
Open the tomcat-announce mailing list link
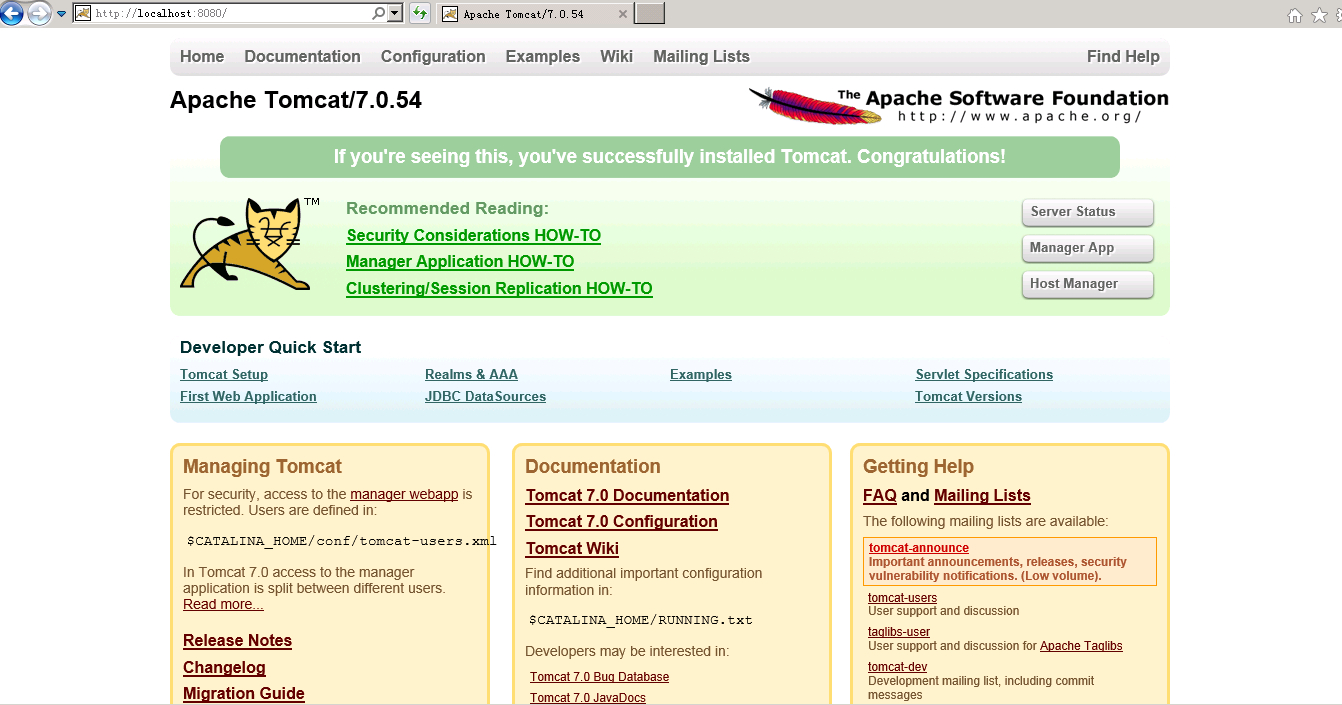[919, 548]
